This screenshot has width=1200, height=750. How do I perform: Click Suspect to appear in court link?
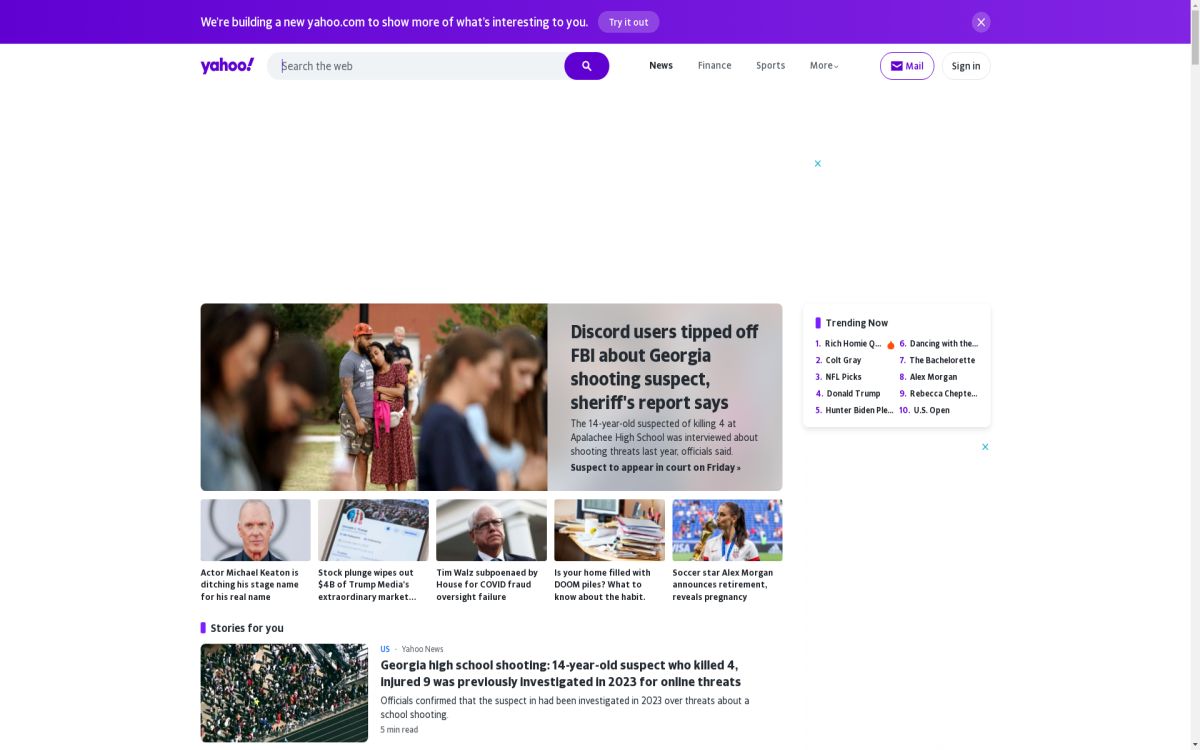tap(655, 467)
